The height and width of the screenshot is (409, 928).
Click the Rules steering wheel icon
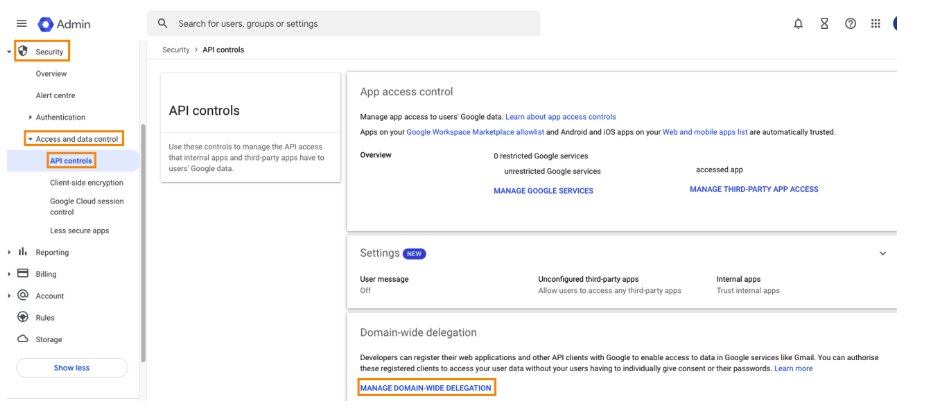click(23, 317)
